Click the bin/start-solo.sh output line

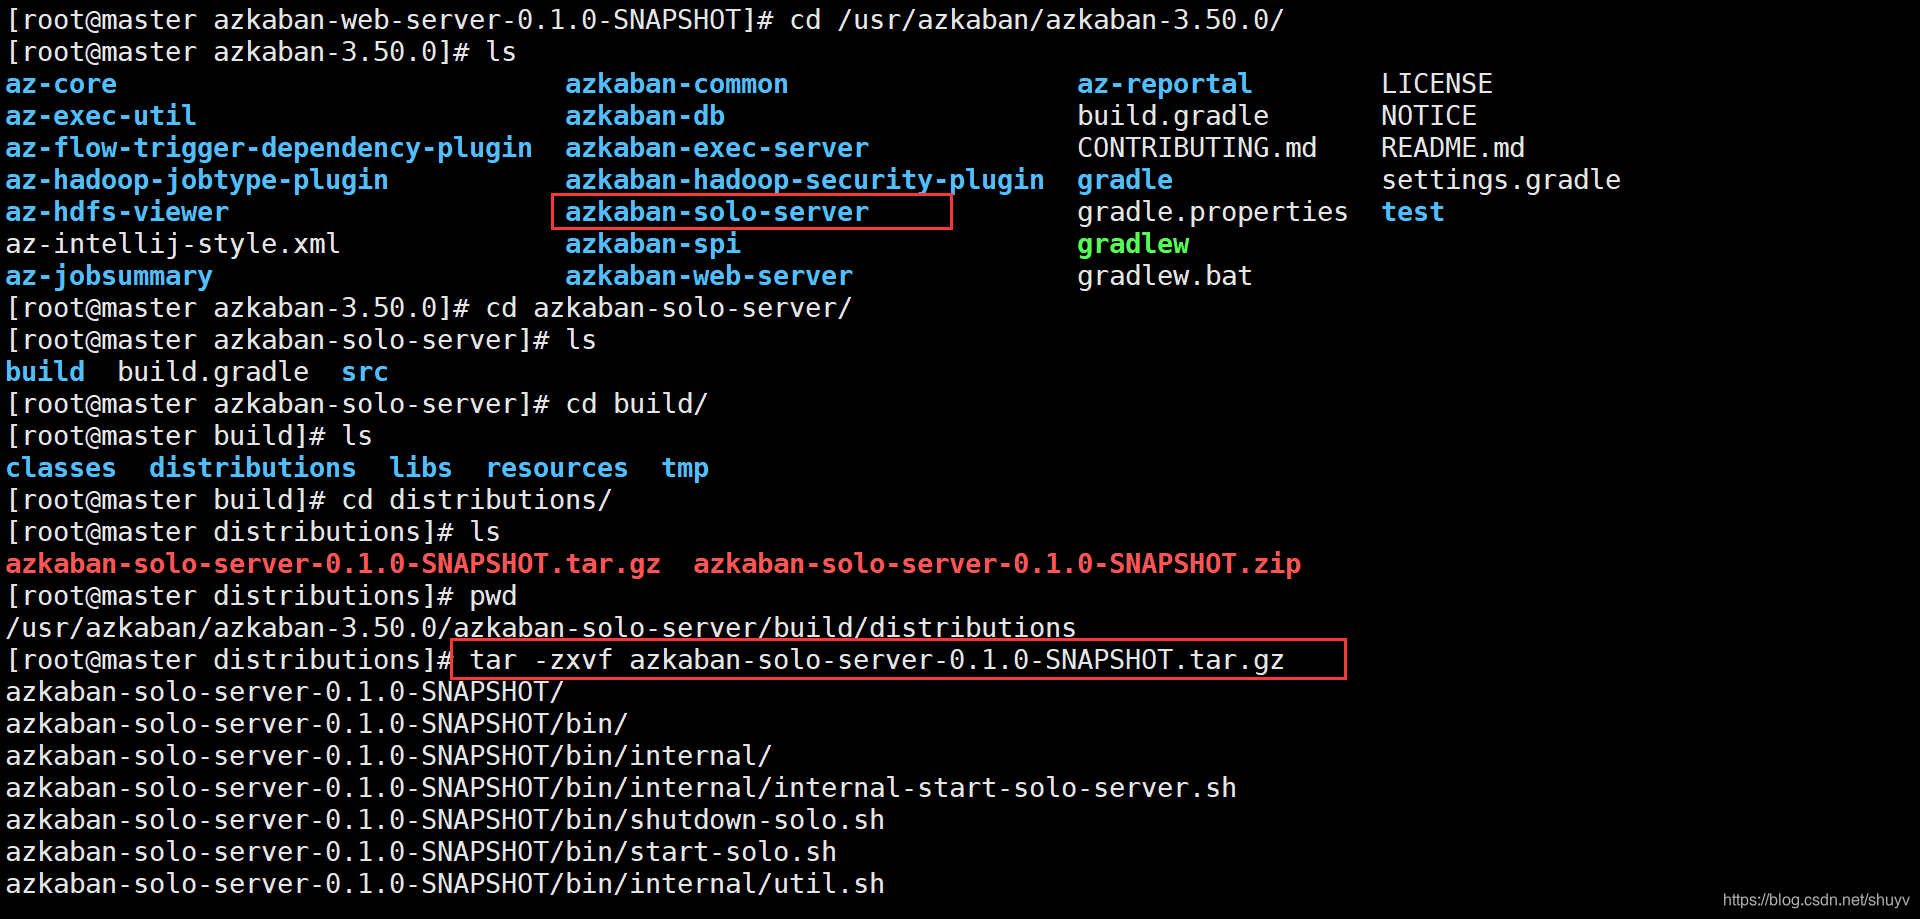click(x=421, y=852)
